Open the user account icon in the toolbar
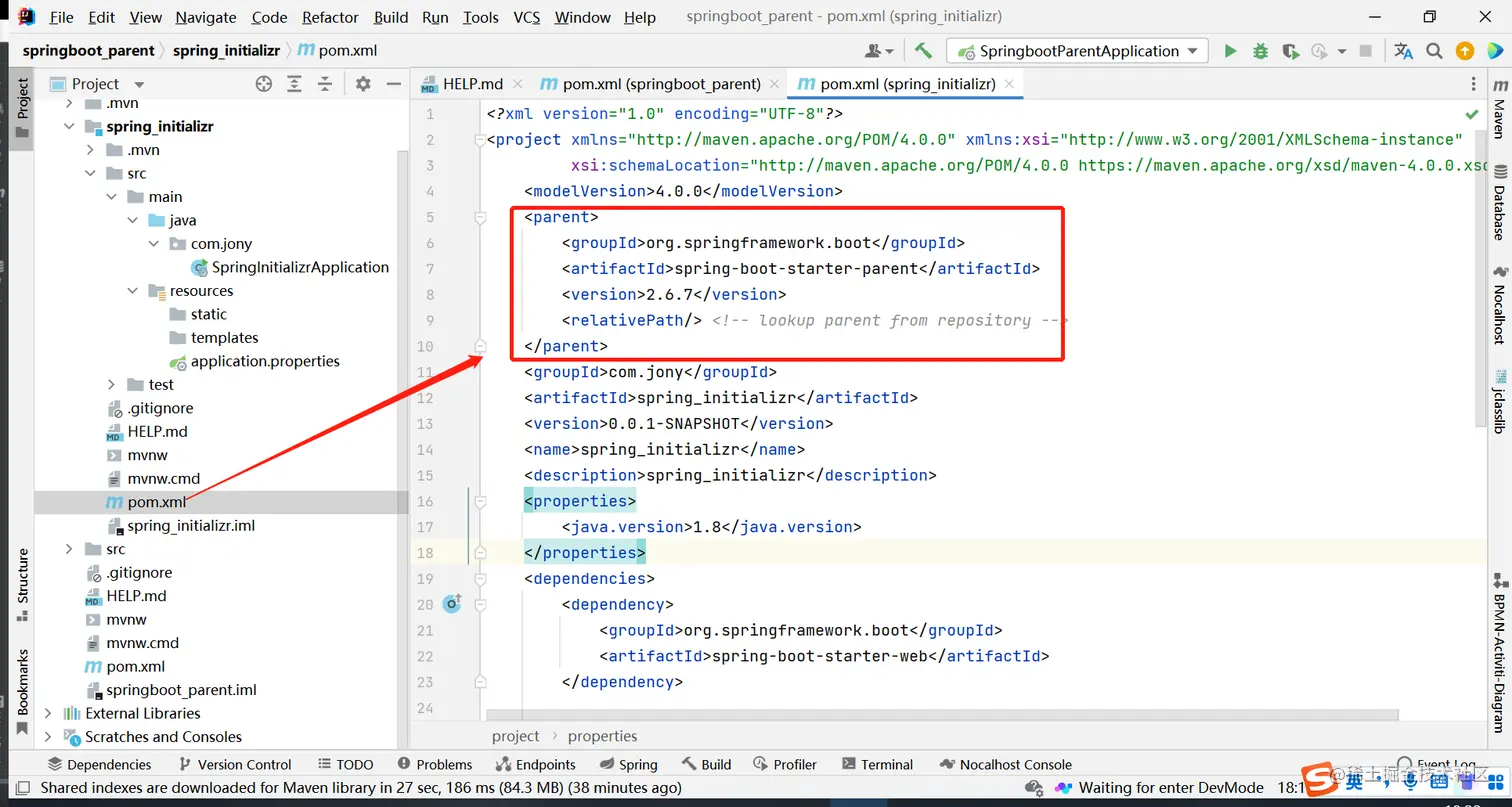 878,51
